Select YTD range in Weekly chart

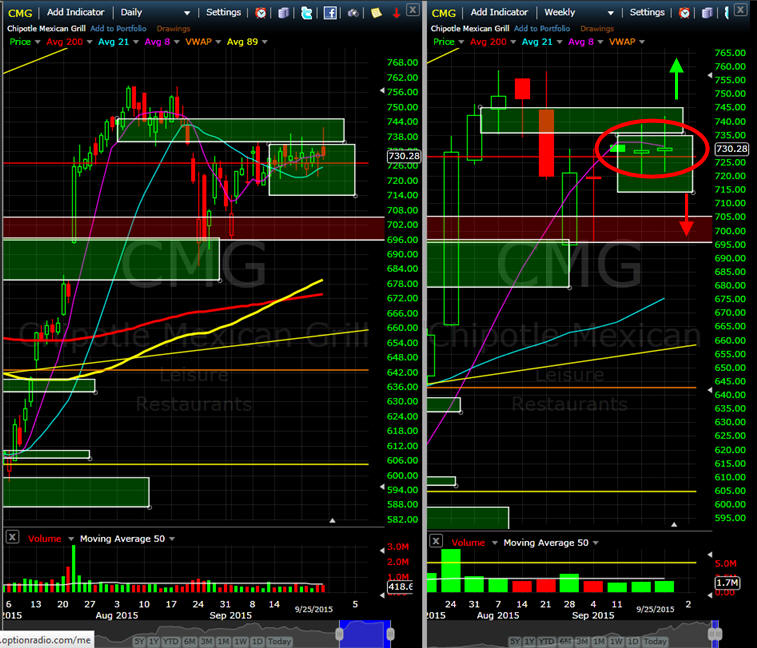coord(546,641)
